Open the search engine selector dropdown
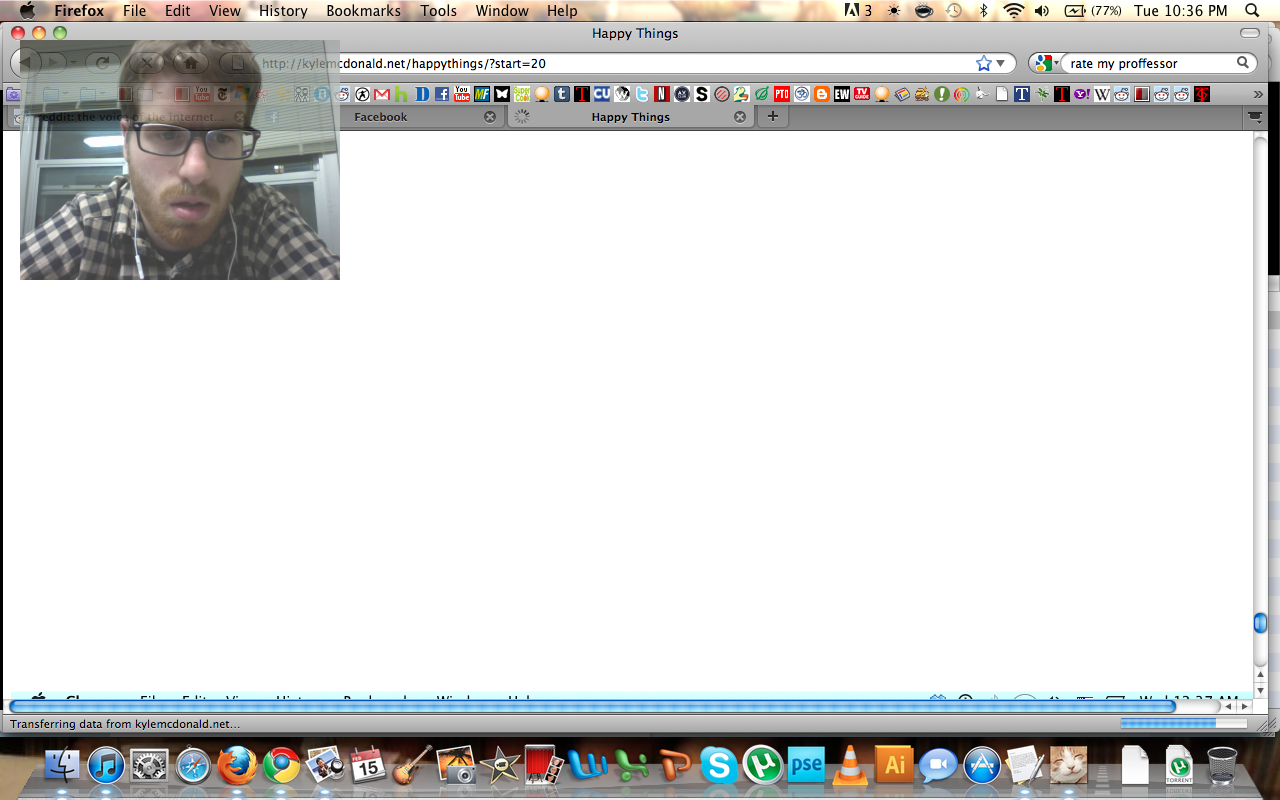Image resolution: width=1280 pixels, height=800 pixels. pyautogui.click(x=1047, y=63)
